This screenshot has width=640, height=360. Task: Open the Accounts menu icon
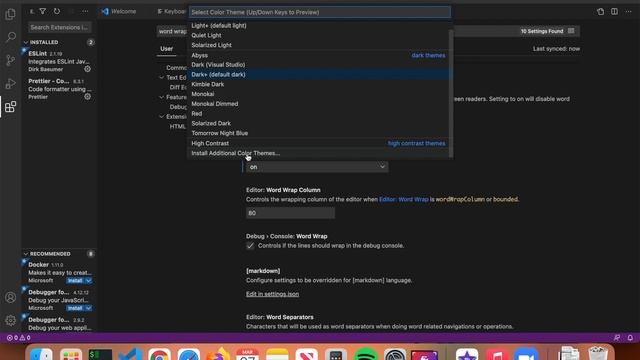pos(11,297)
